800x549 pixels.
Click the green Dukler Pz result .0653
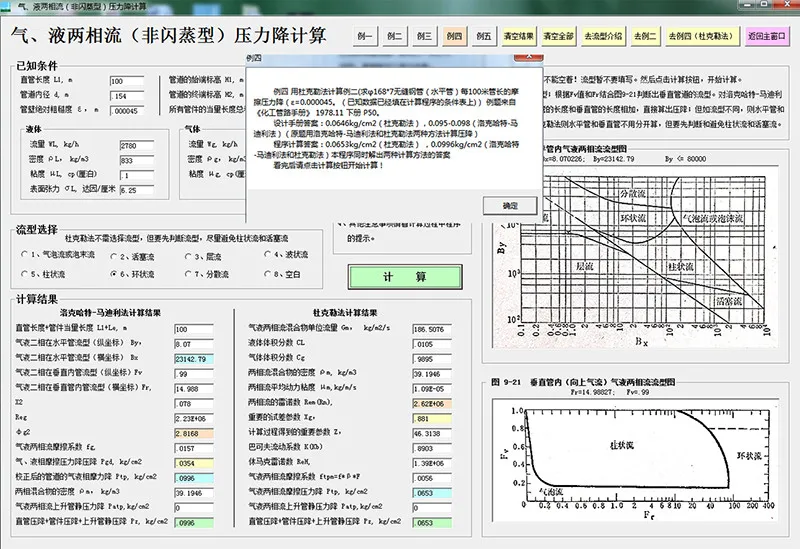[x=432, y=522]
